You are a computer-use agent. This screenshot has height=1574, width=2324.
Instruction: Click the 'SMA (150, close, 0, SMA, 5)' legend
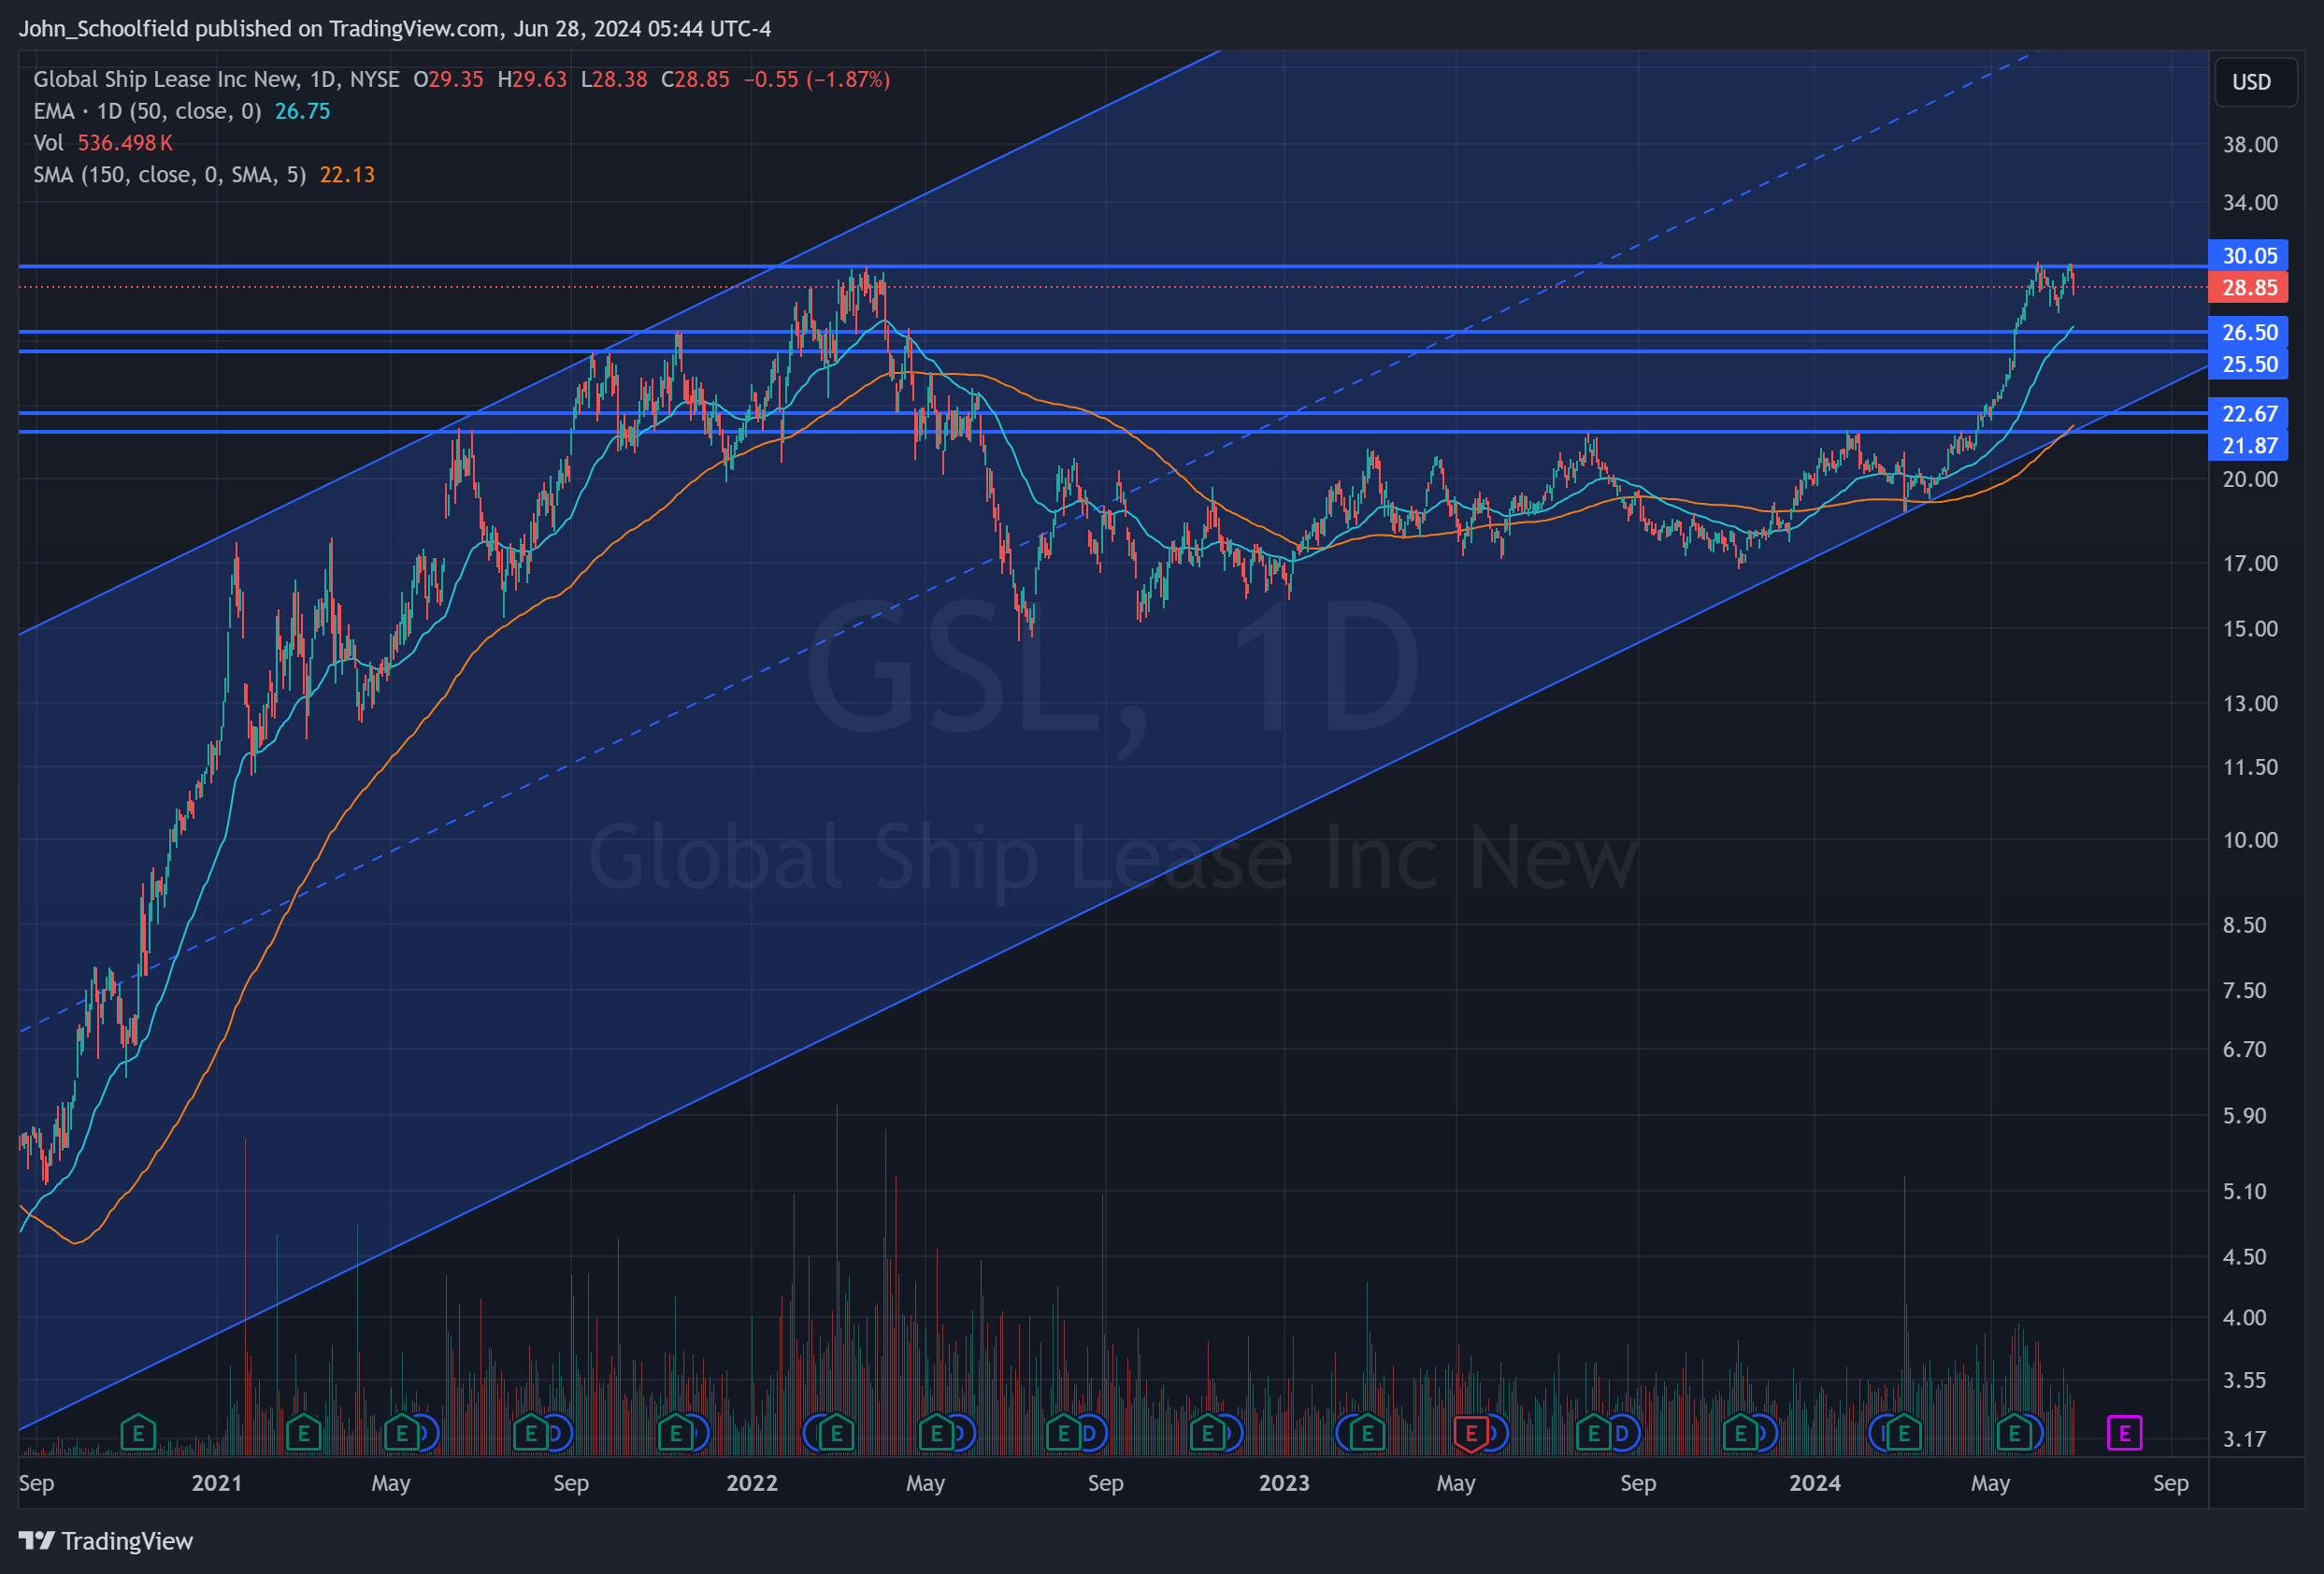pyautogui.click(x=170, y=175)
